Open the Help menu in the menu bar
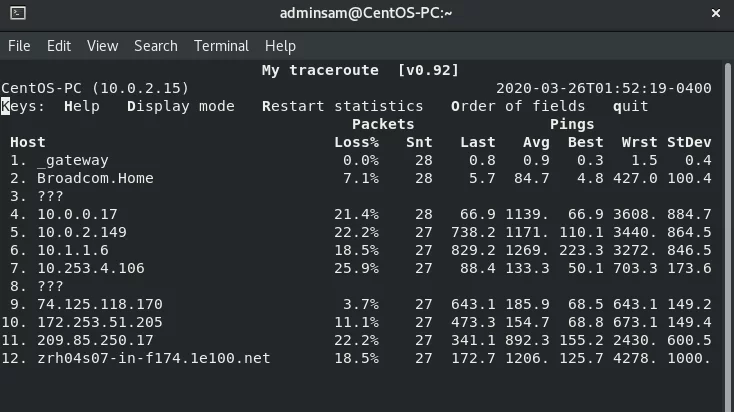Screen dimensions: 734x412 coord(280,46)
